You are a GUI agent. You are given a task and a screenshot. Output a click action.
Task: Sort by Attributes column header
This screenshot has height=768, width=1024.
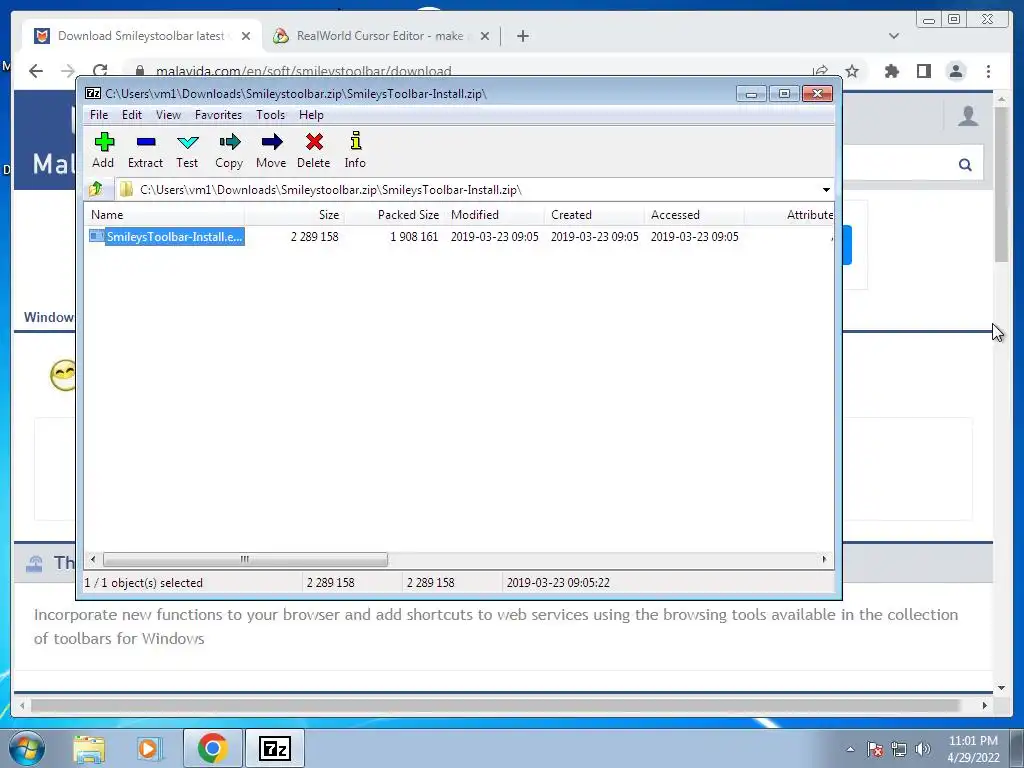[x=790, y=215]
